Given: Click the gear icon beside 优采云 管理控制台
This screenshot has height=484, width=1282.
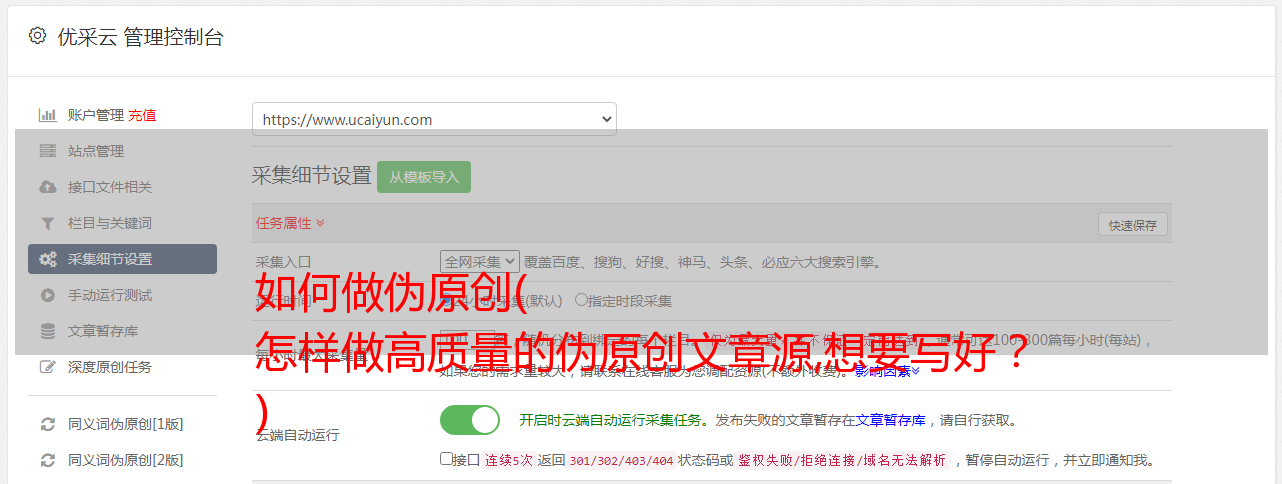Looking at the screenshot, I should pyautogui.click(x=37, y=36).
